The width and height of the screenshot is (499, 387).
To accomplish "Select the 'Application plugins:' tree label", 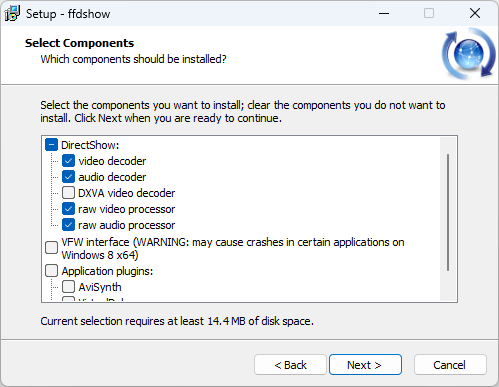I will tap(107, 271).
